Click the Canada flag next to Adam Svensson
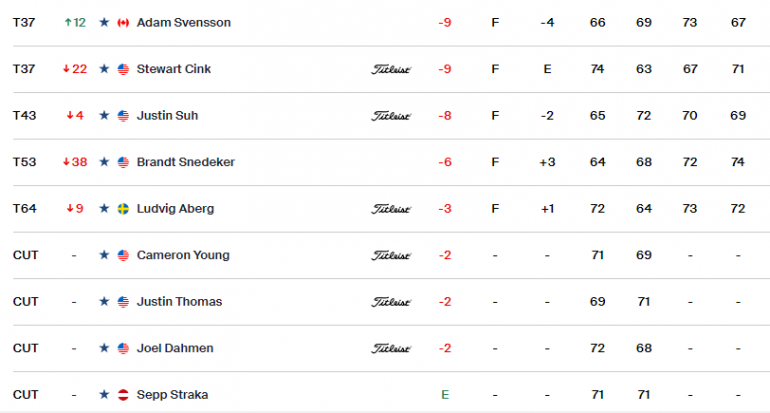This screenshot has width=770, height=413. coord(123,23)
